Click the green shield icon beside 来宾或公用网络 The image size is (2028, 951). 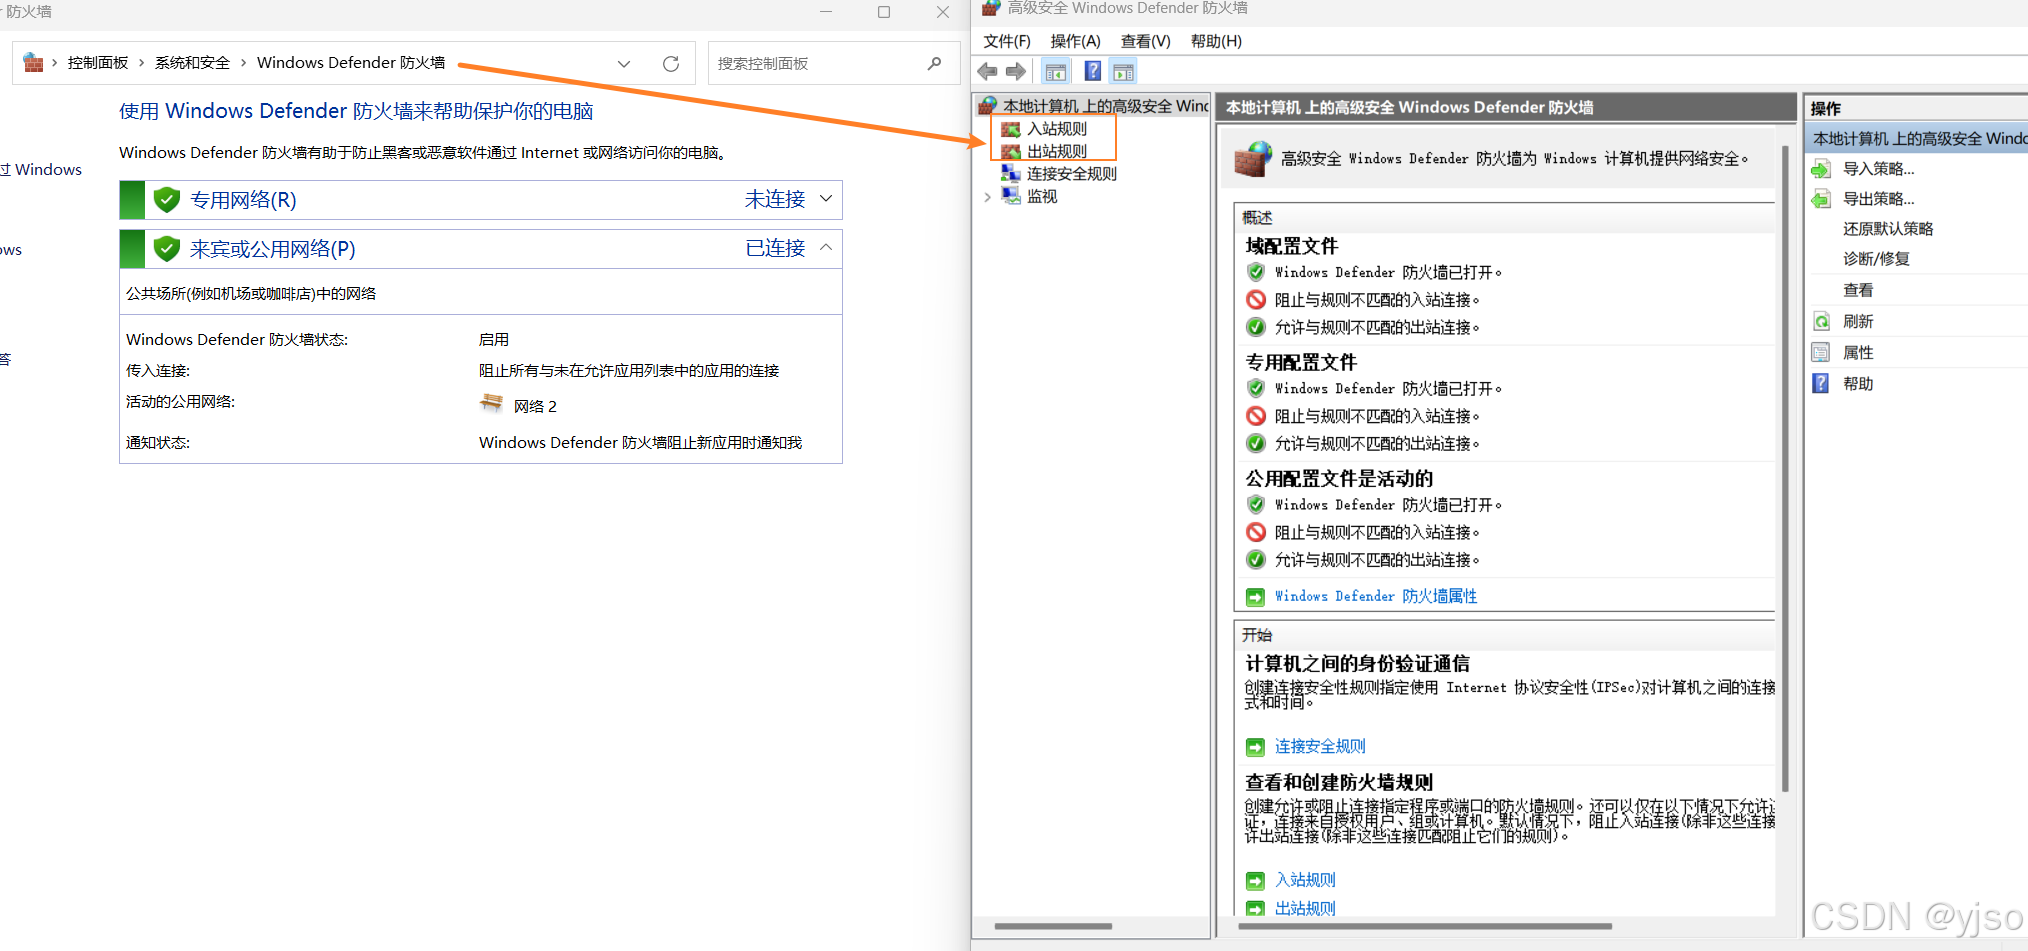[167, 249]
